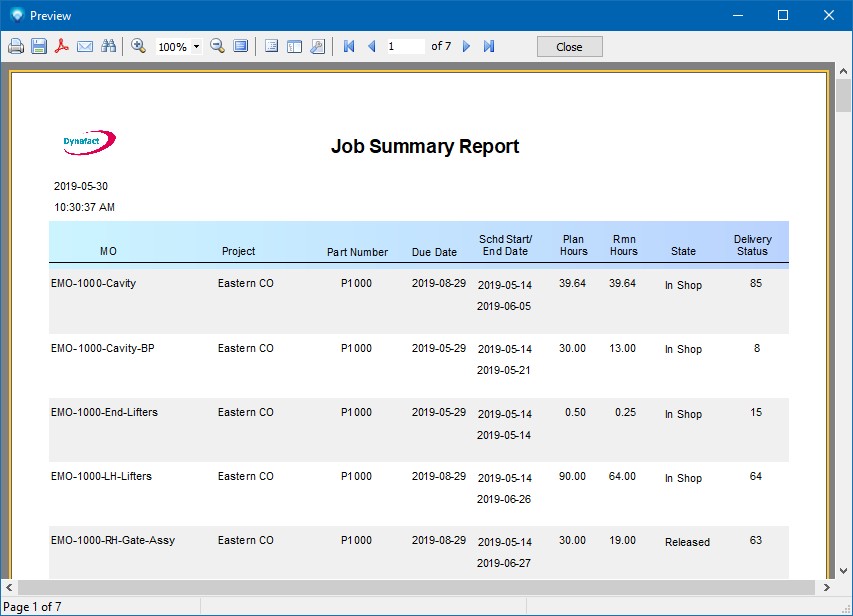853x616 pixels.
Task: Save the report with the floppy disk icon
Action: (39, 47)
